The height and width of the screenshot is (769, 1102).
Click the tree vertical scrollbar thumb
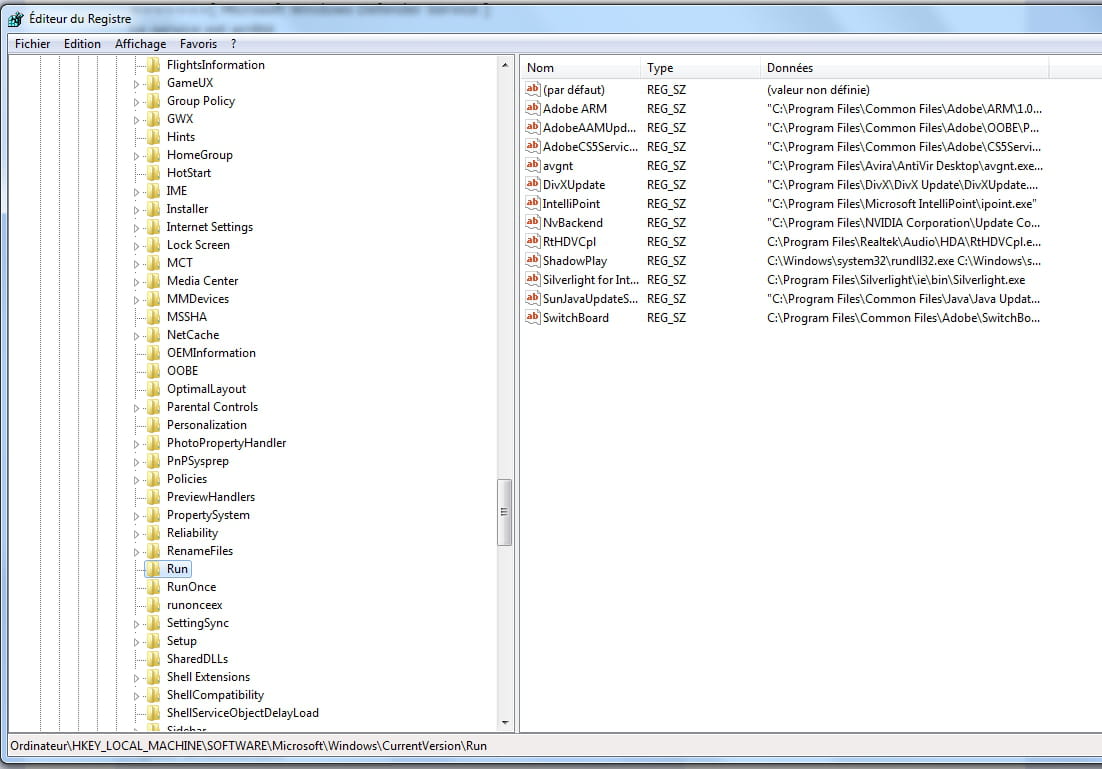[x=505, y=512]
